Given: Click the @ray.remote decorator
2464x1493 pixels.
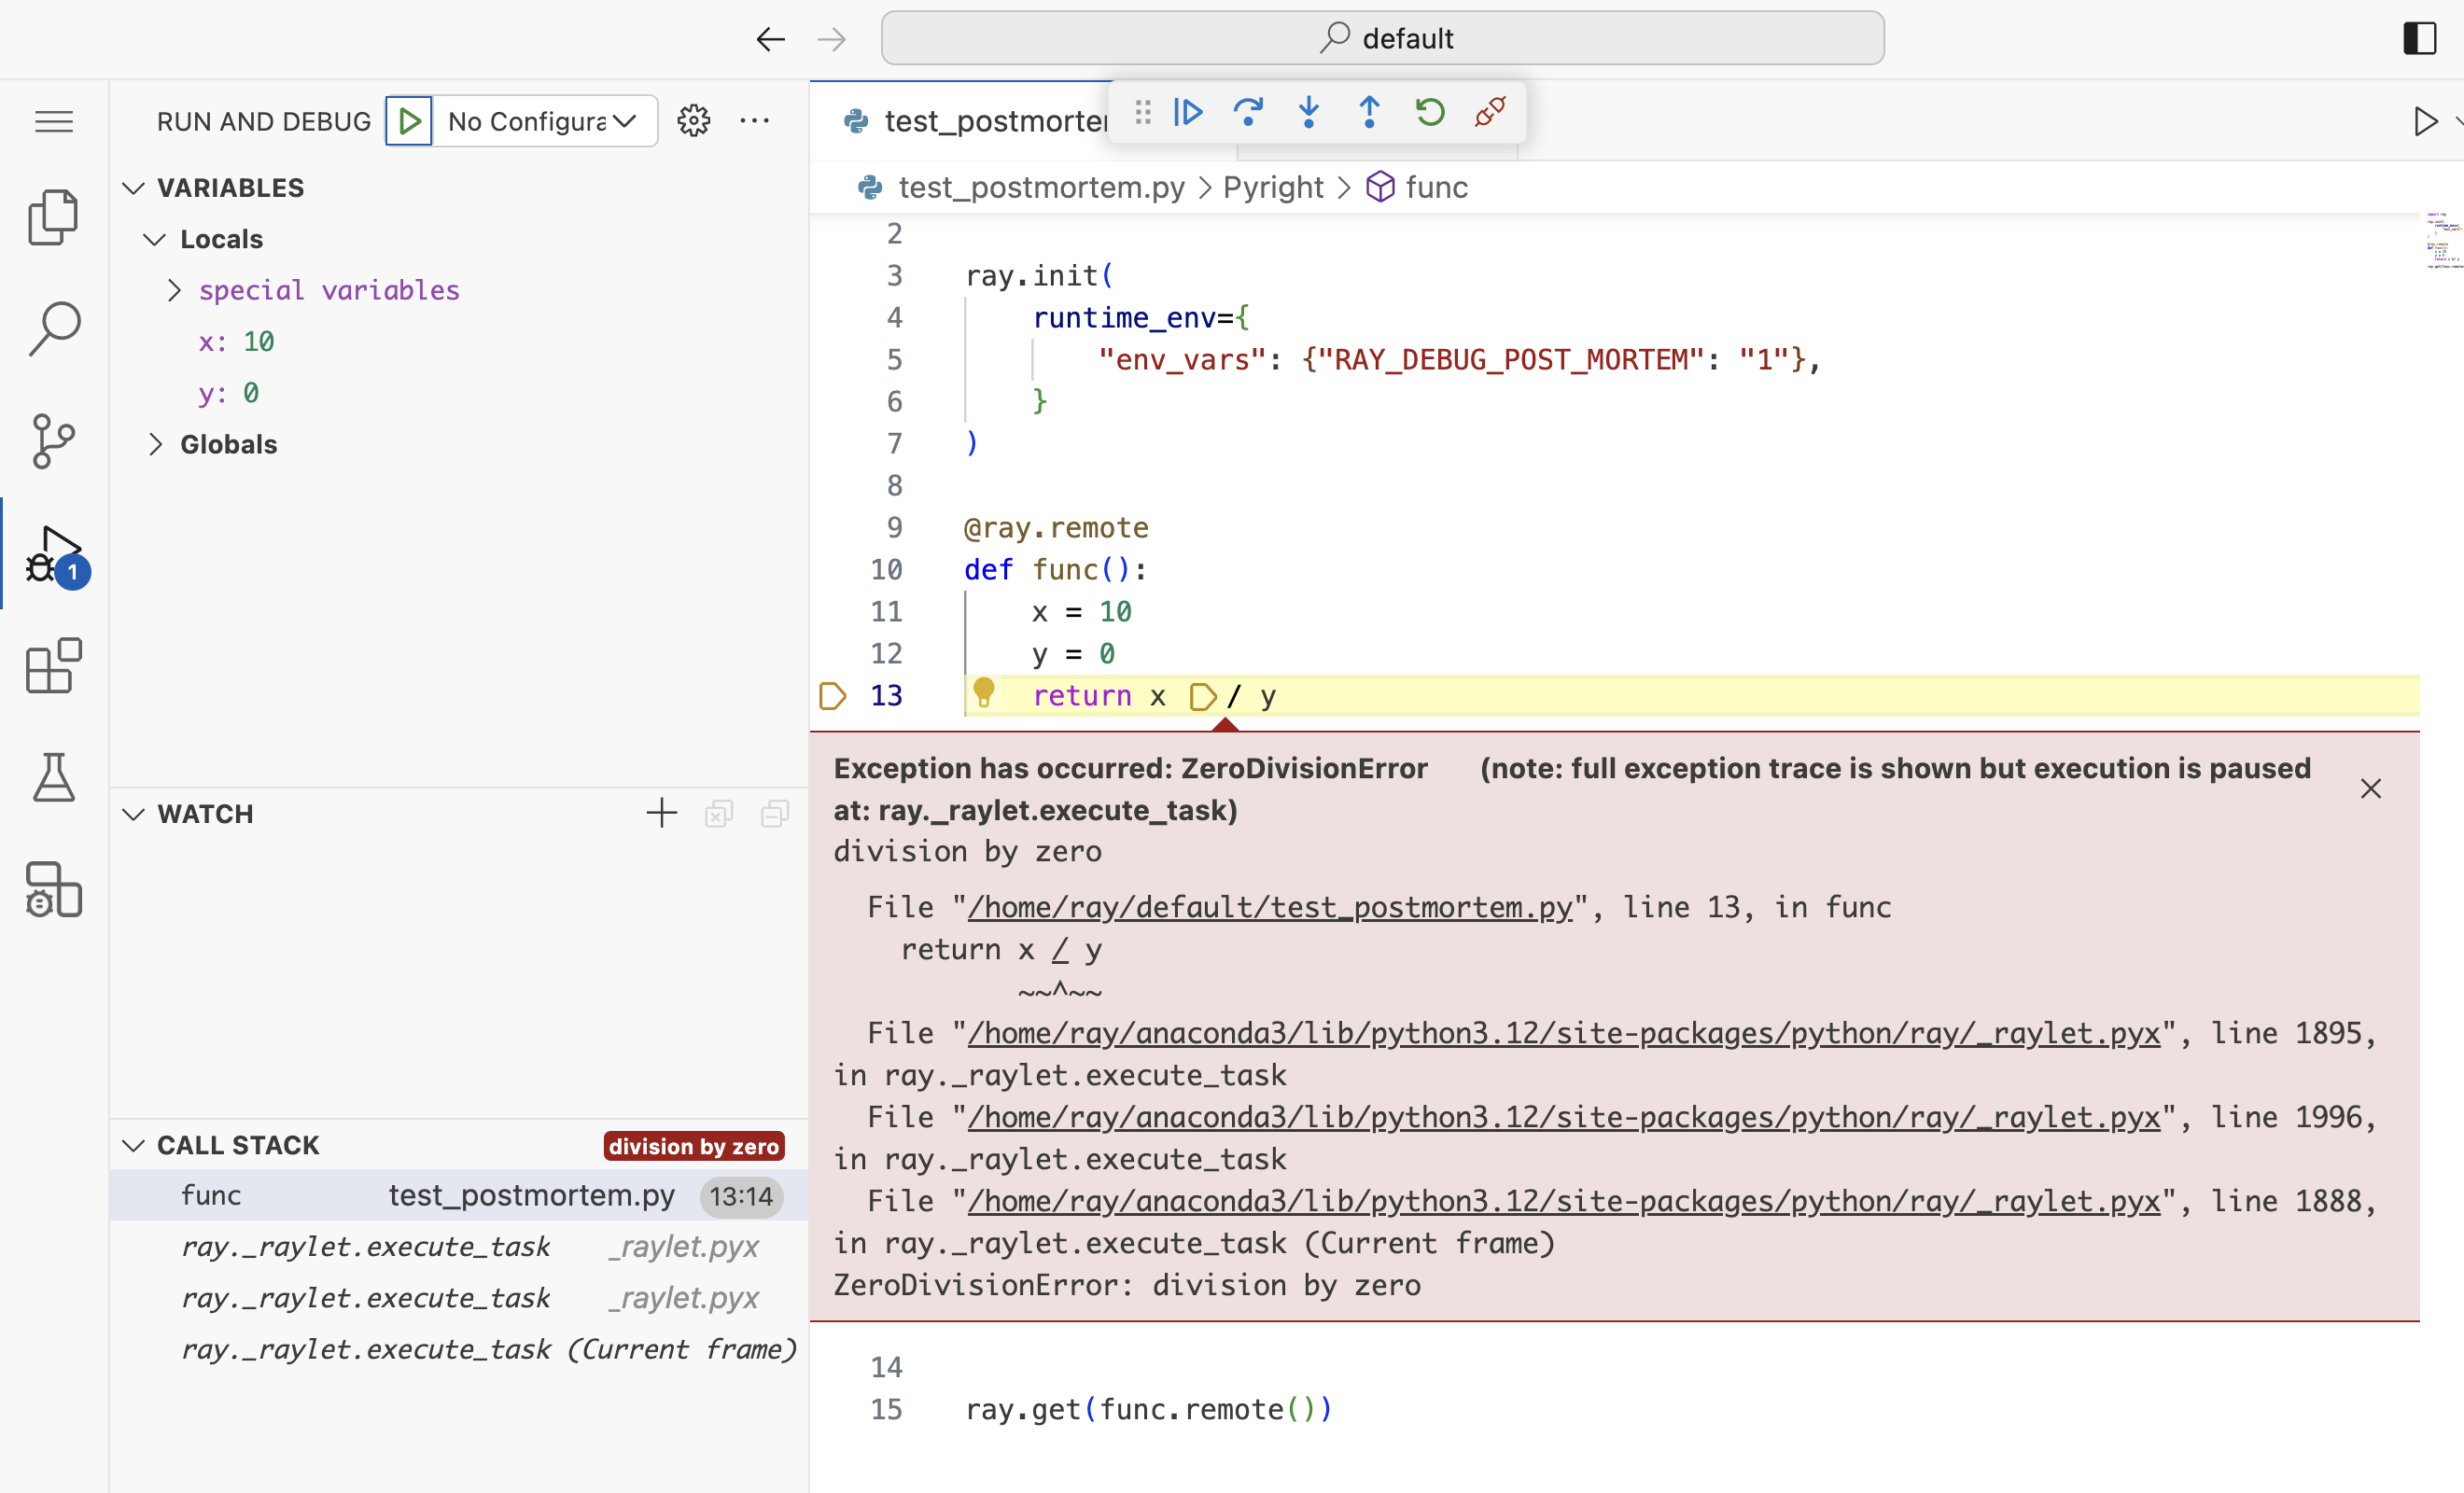Looking at the screenshot, I should click(1056, 527).
